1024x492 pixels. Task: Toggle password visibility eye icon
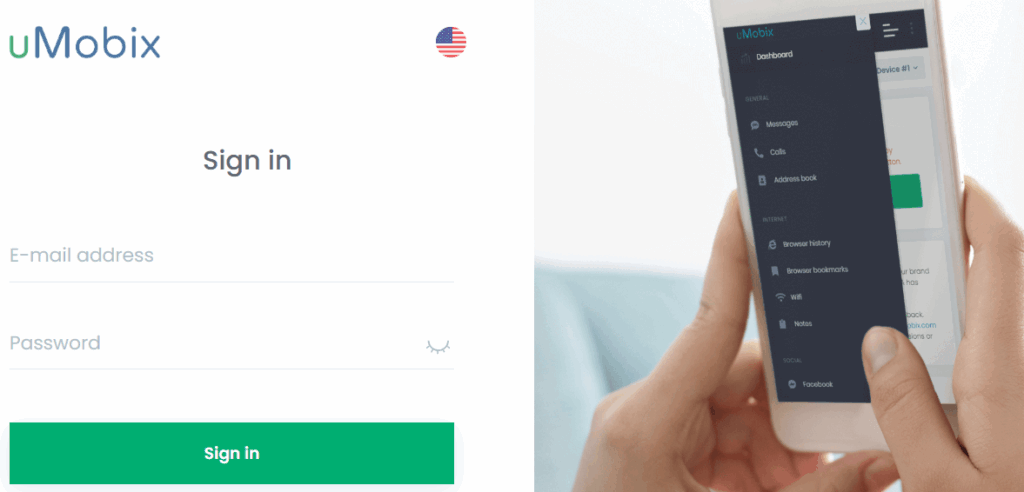coord(438,346)
